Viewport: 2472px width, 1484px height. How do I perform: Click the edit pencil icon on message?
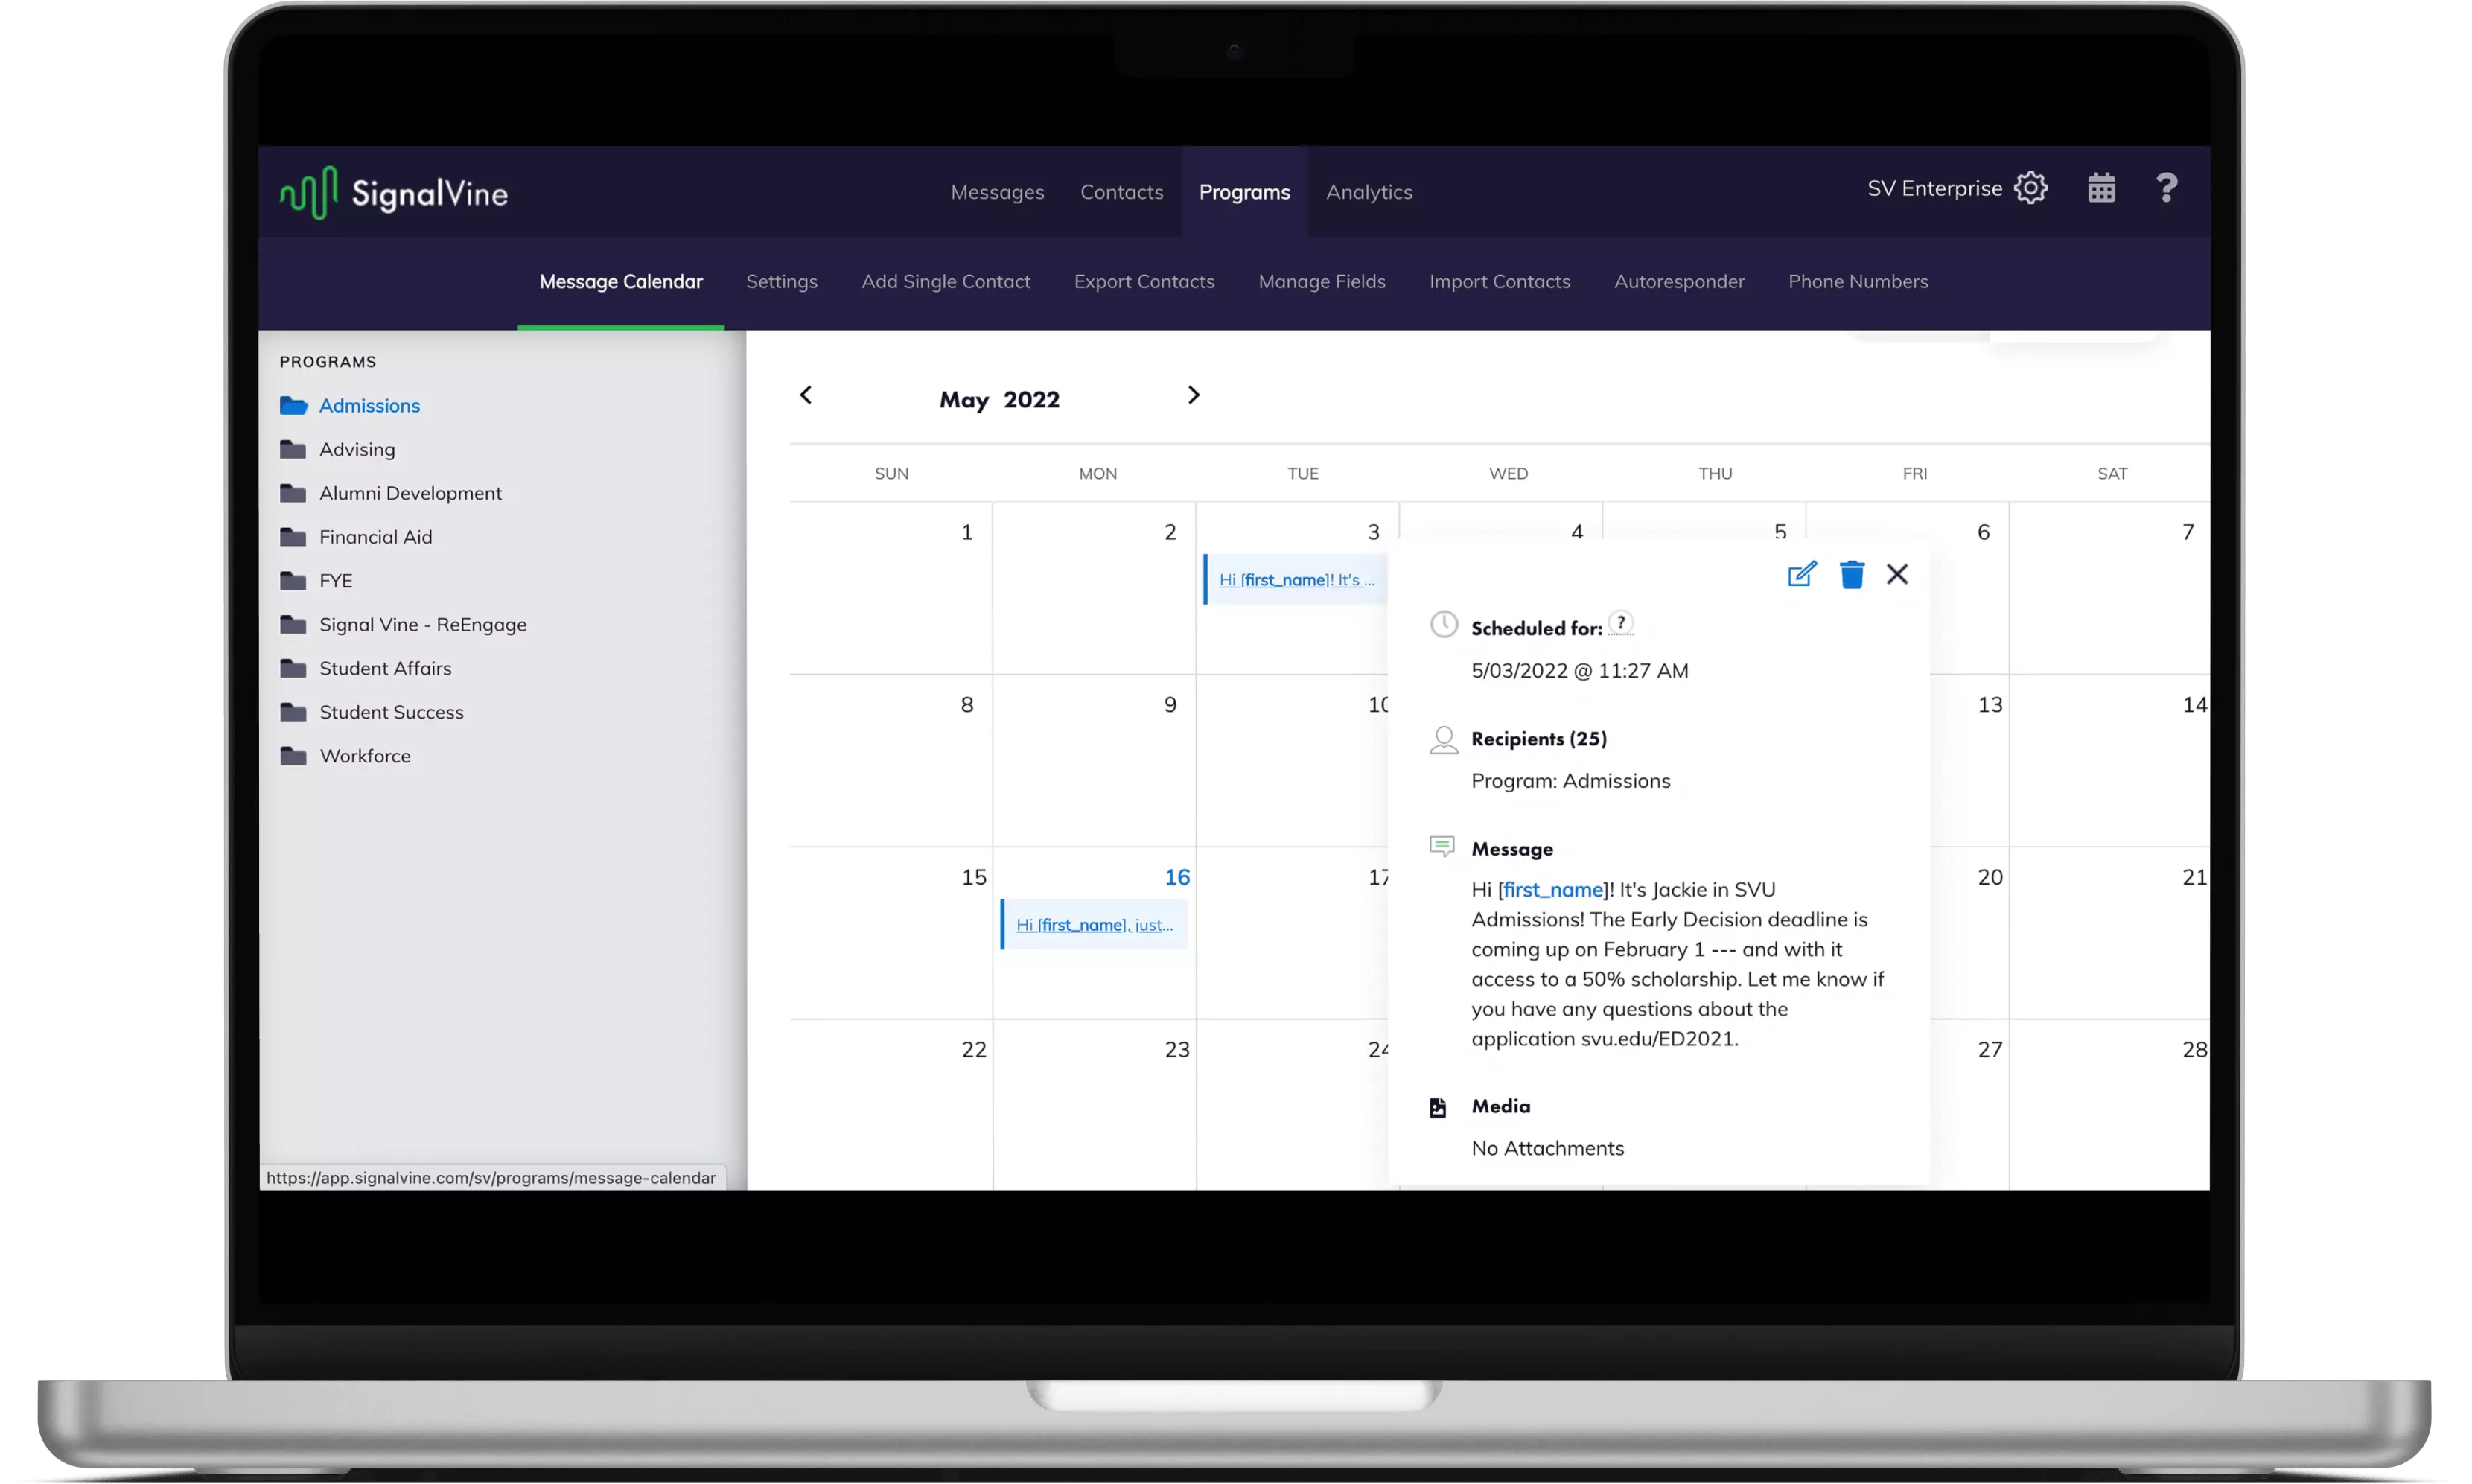point(1803,573)
